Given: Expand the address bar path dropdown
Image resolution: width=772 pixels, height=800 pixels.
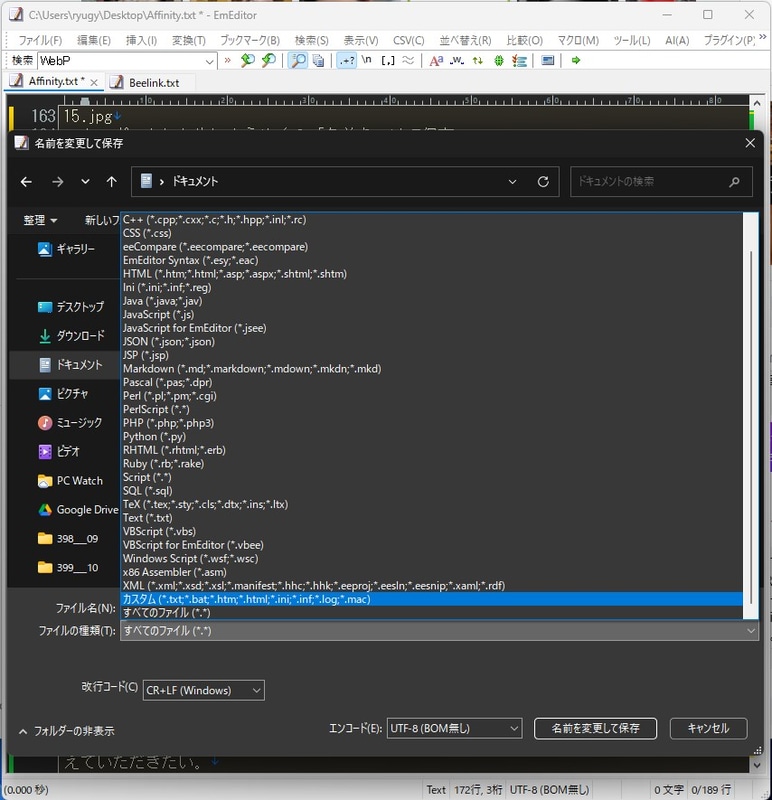Looking at the screenshot, I should coord(512,182).
